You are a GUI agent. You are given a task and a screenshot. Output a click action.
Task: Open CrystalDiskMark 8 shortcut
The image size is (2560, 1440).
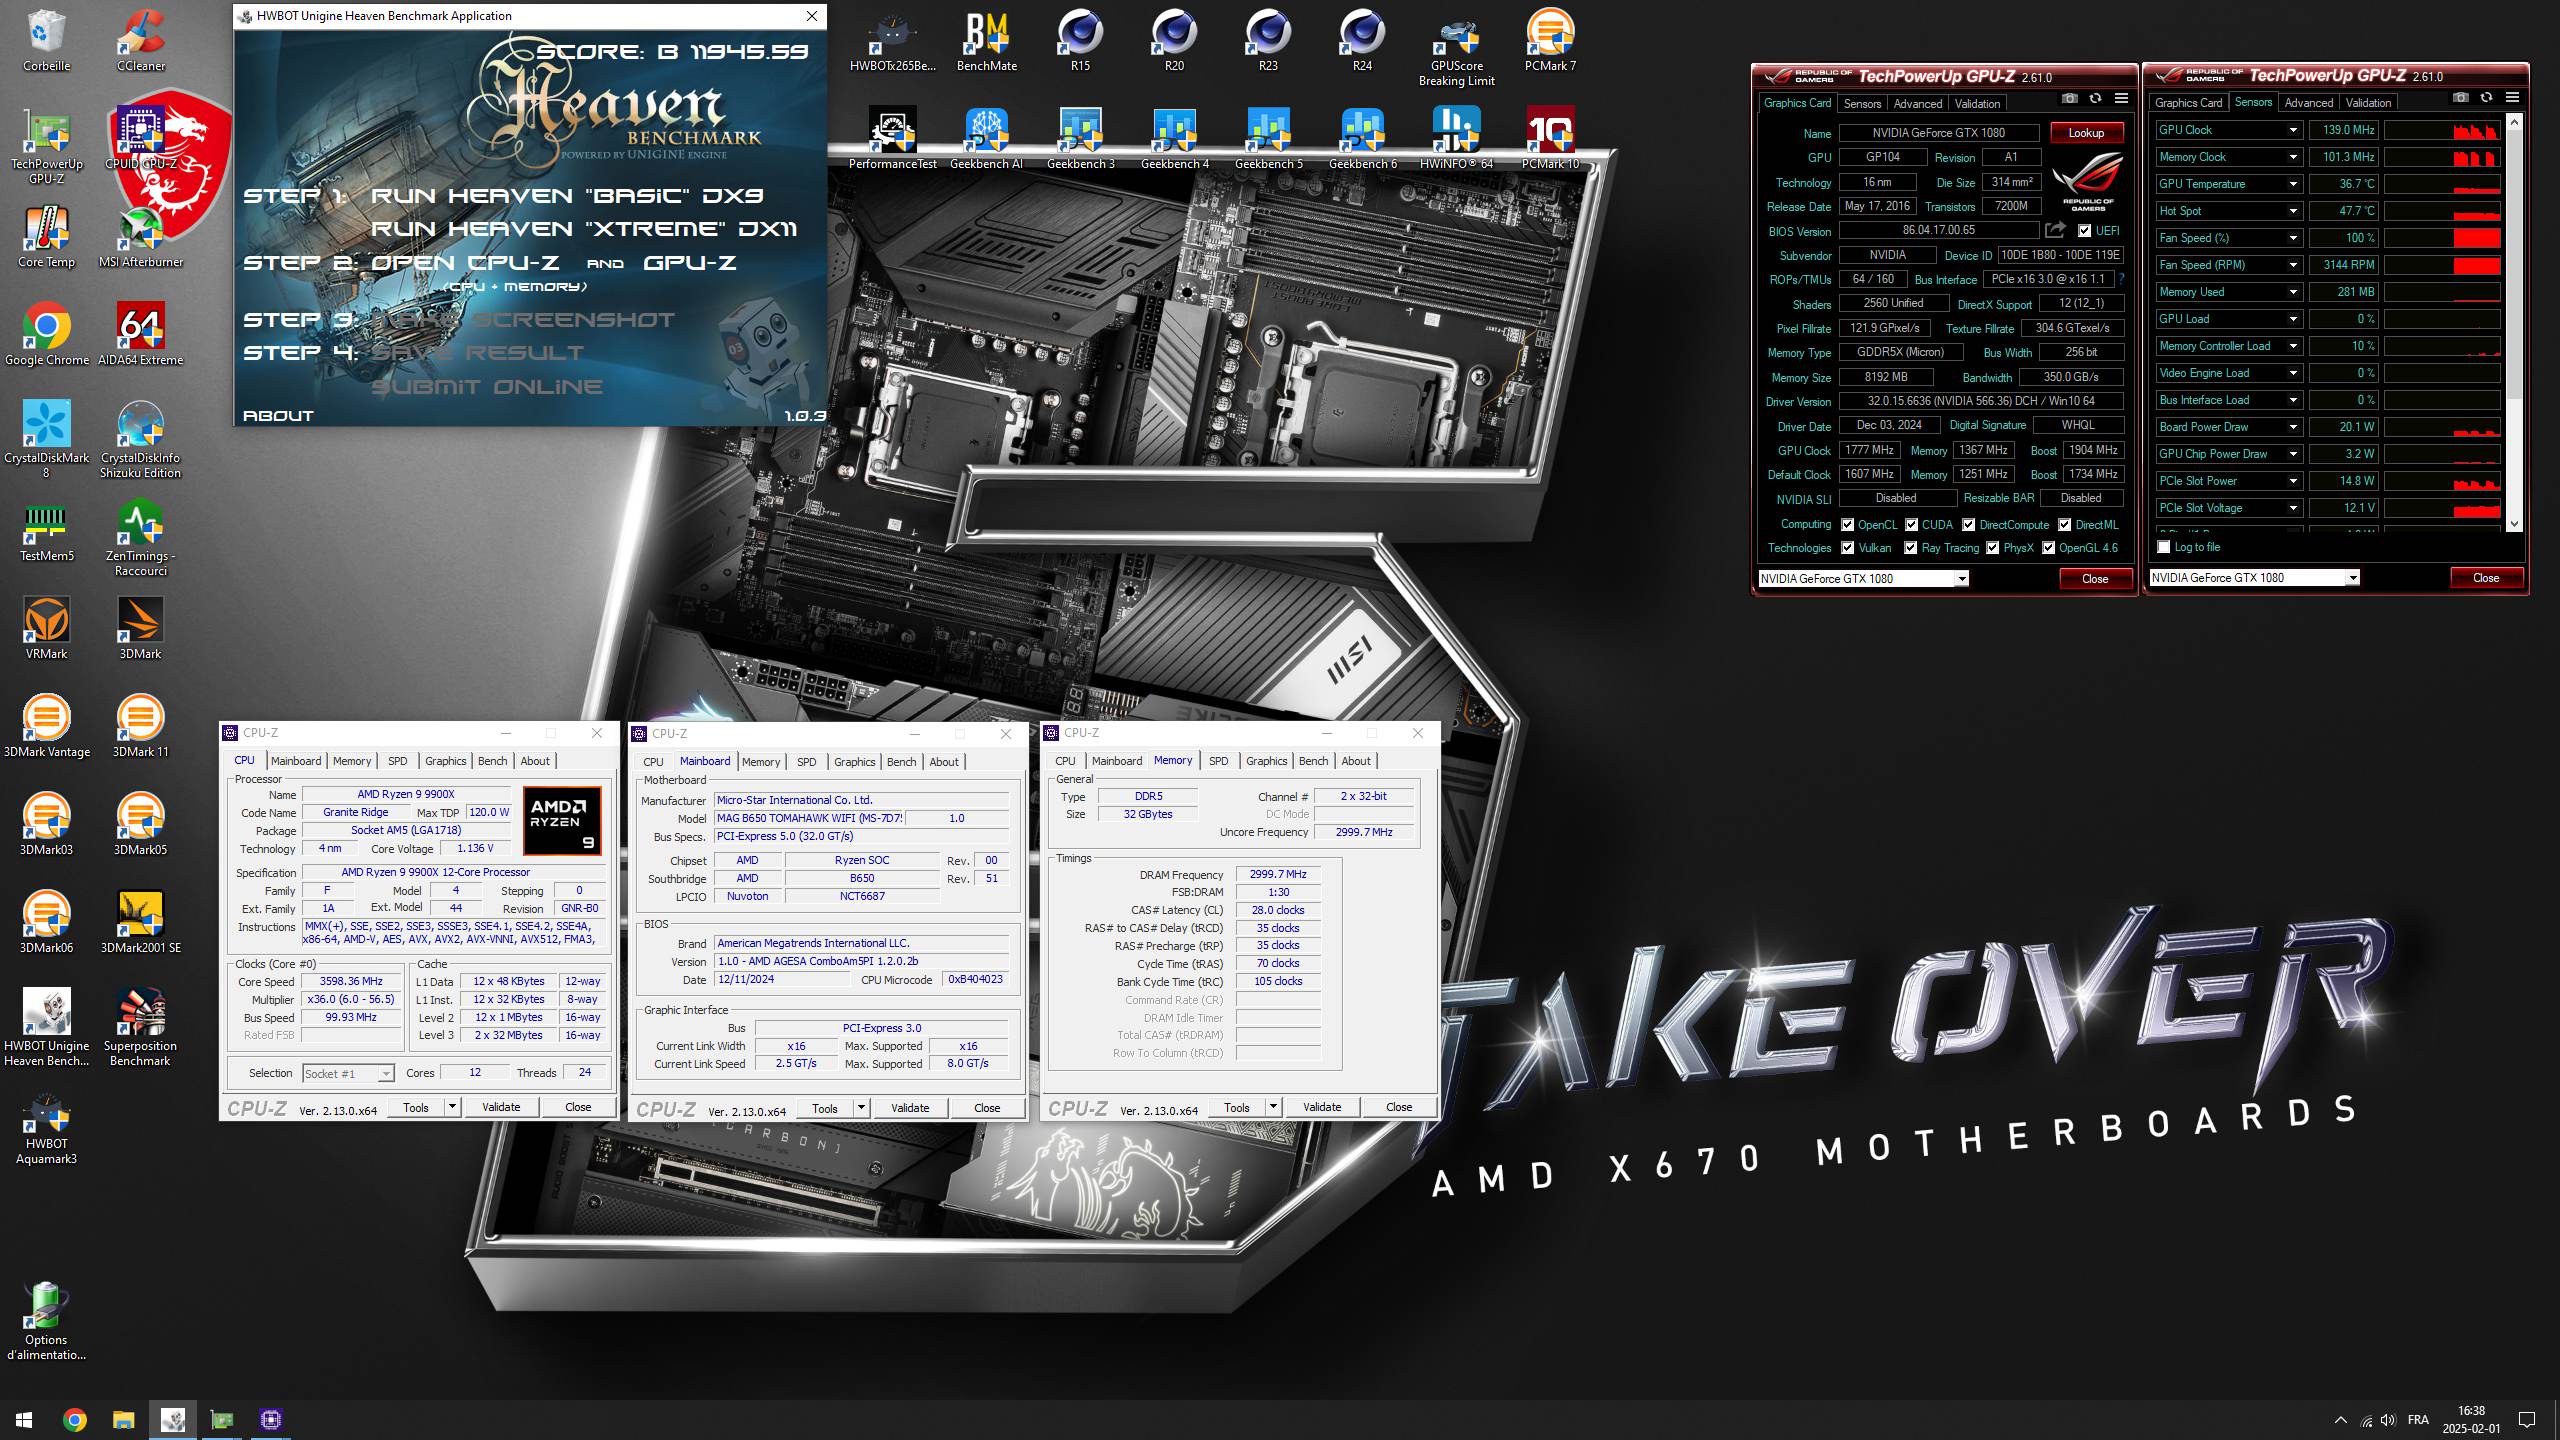[x=46, y=440]
